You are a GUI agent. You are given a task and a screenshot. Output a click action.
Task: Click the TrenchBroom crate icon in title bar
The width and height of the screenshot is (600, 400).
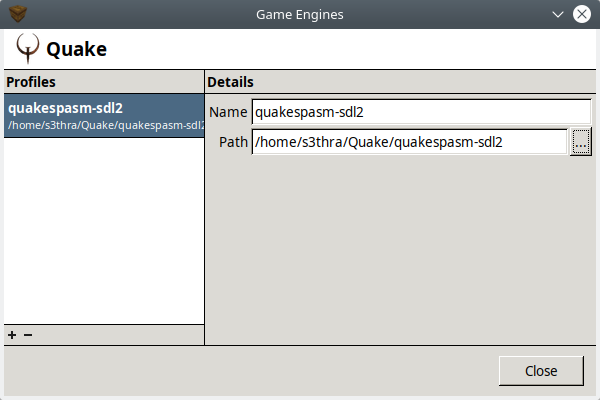tap(18, 14)
